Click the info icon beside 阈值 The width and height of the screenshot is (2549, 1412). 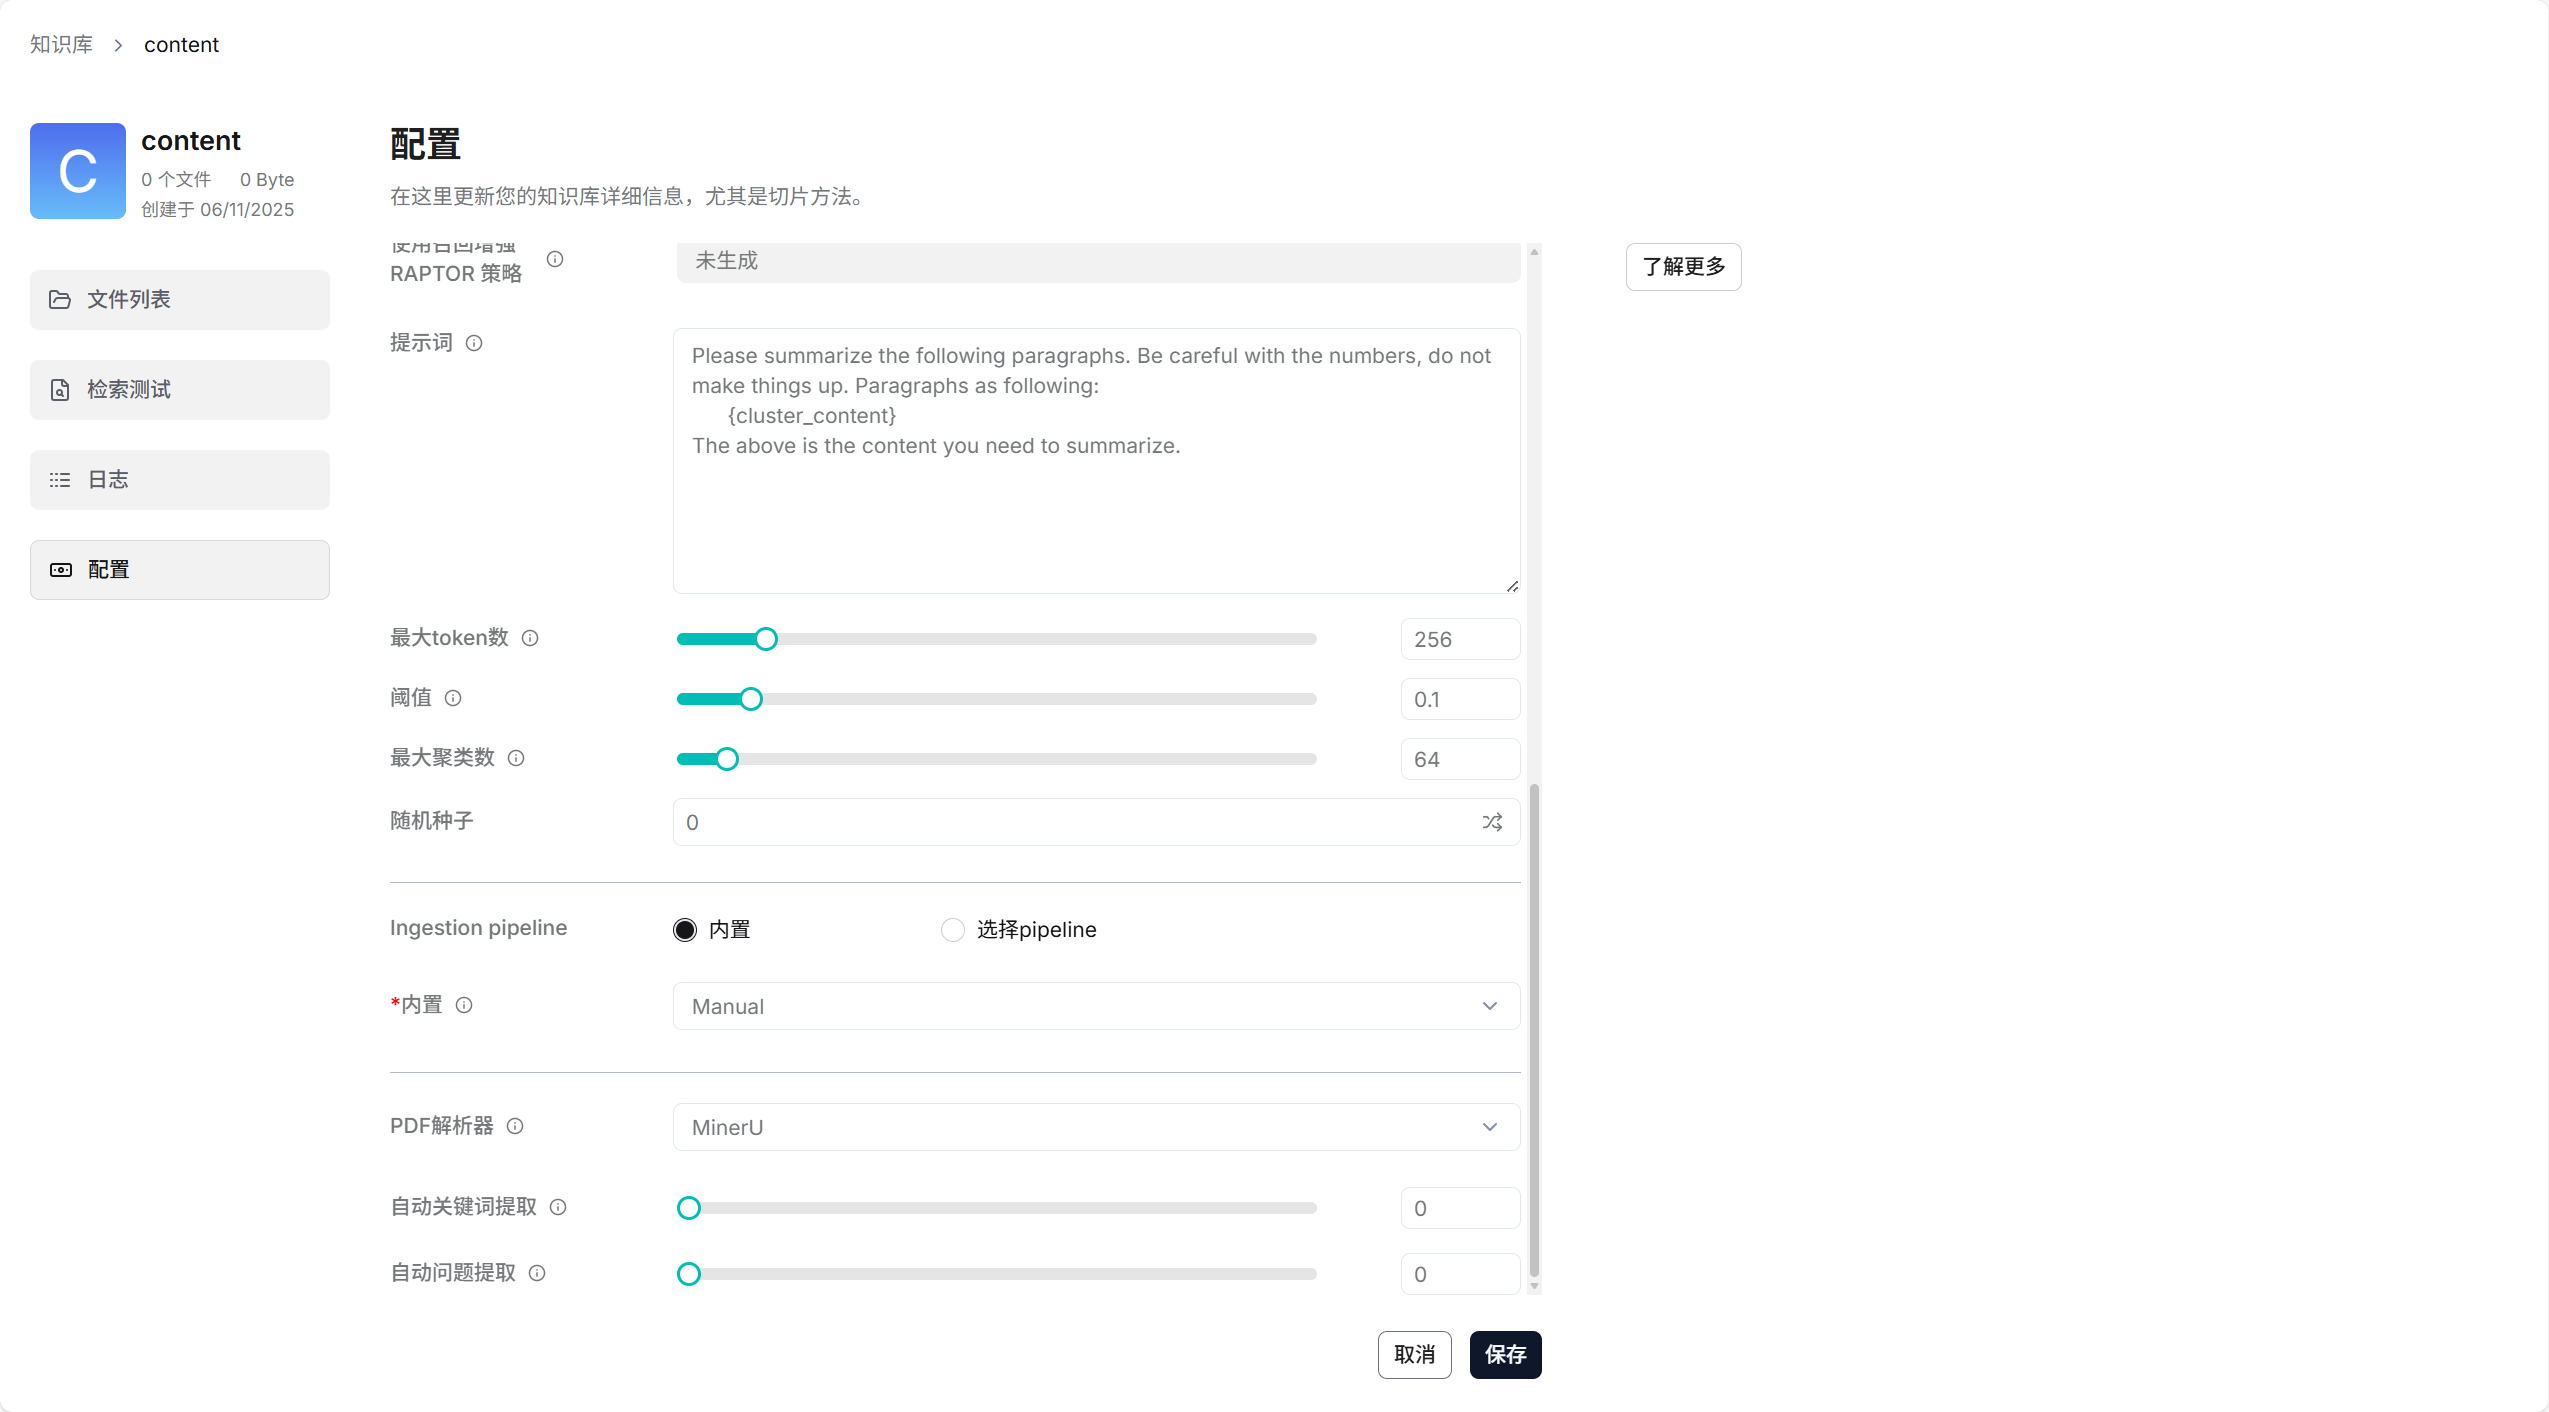click(453, 698)
